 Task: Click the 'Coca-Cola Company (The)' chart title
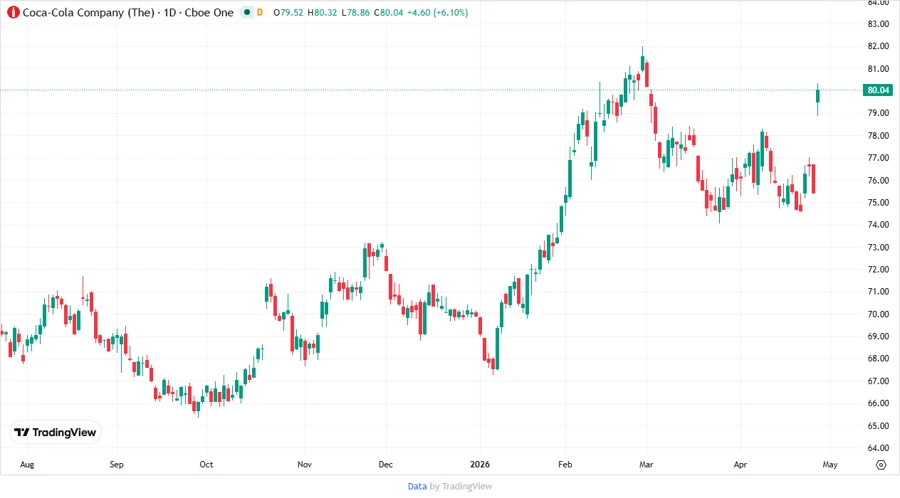[x=88, y=13]
